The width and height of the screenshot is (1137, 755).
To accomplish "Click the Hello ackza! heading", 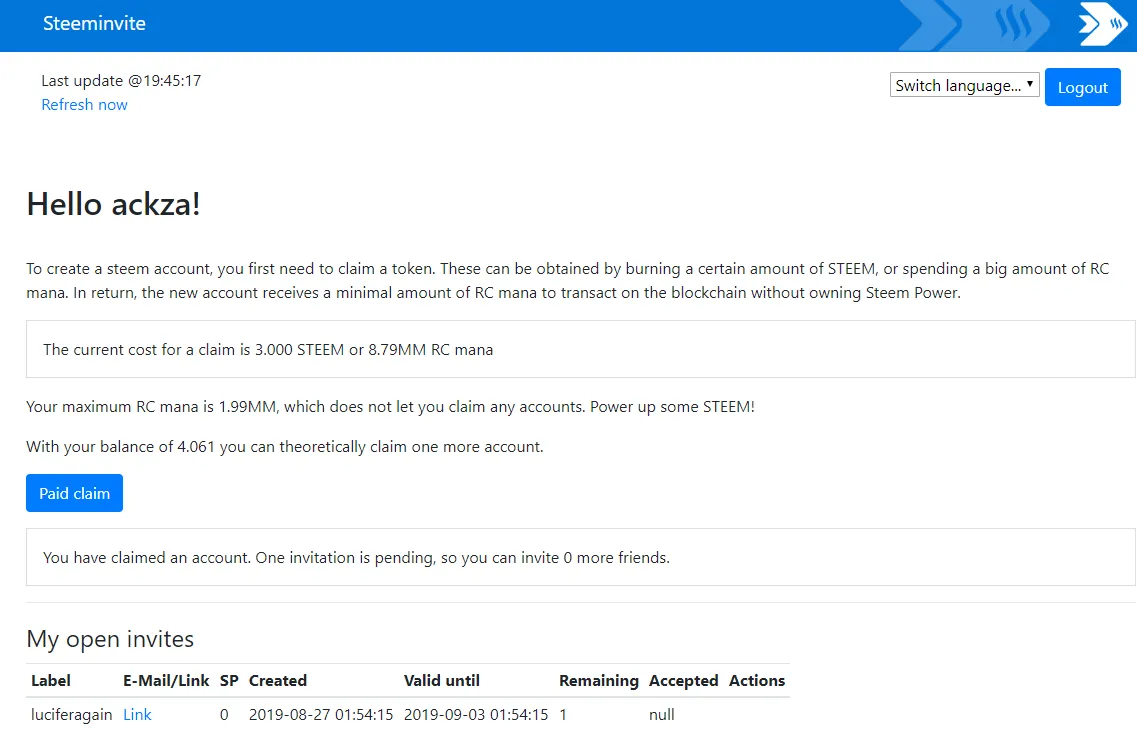I will [114, 204].
